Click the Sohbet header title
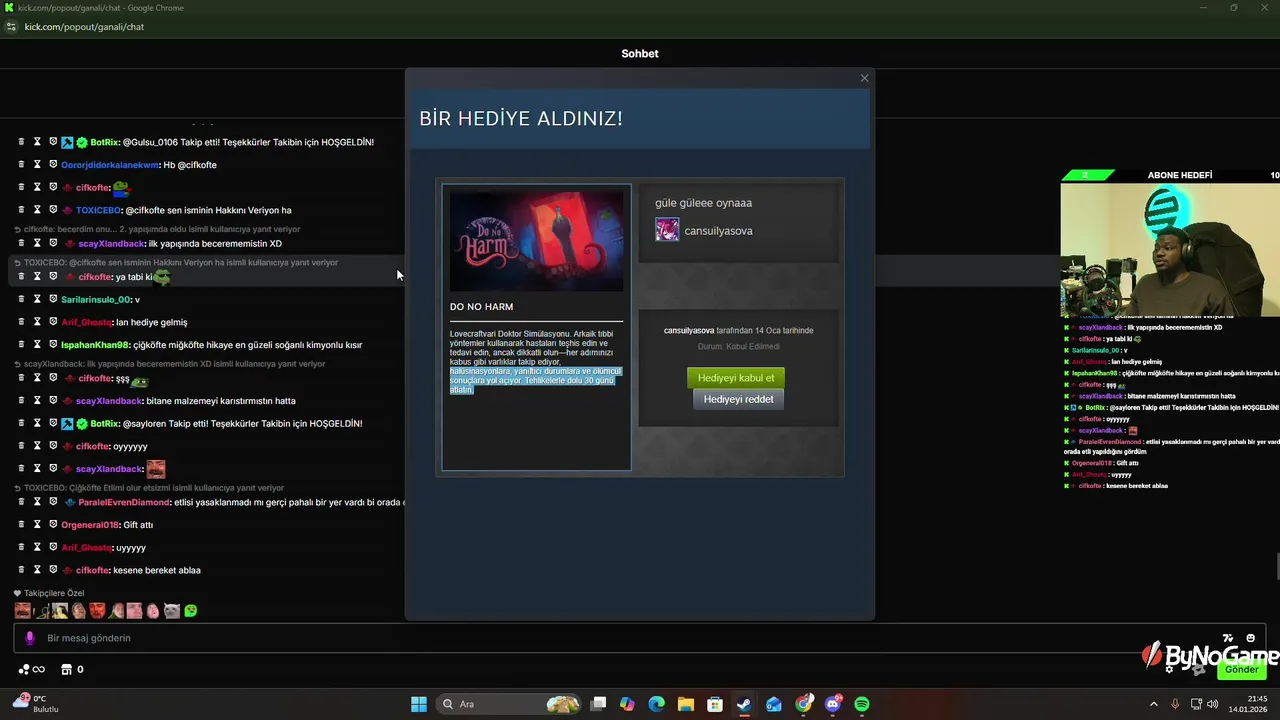This screenshot has height=720, width=1280. [640, 54]
